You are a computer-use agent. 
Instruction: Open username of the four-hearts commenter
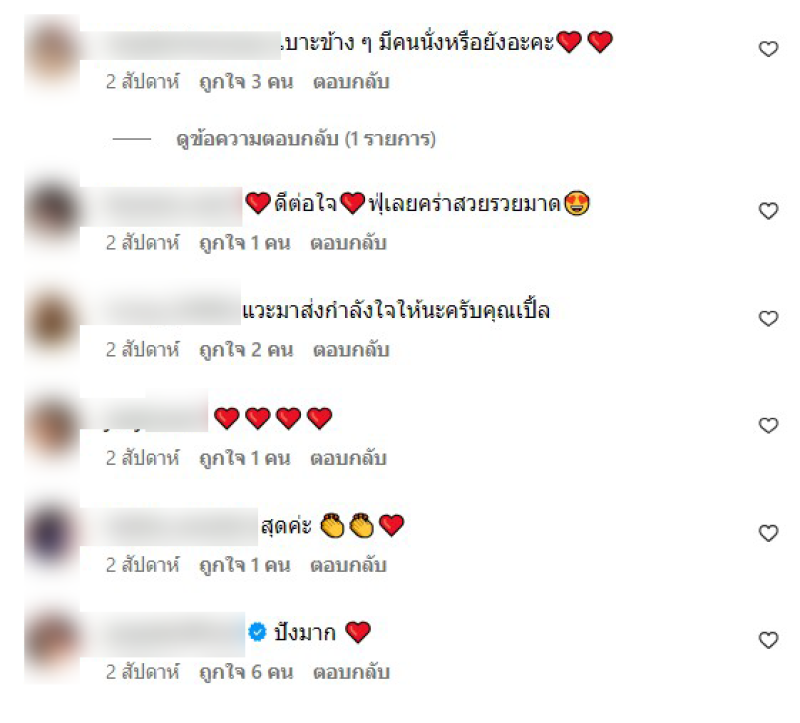coord(144,417)
